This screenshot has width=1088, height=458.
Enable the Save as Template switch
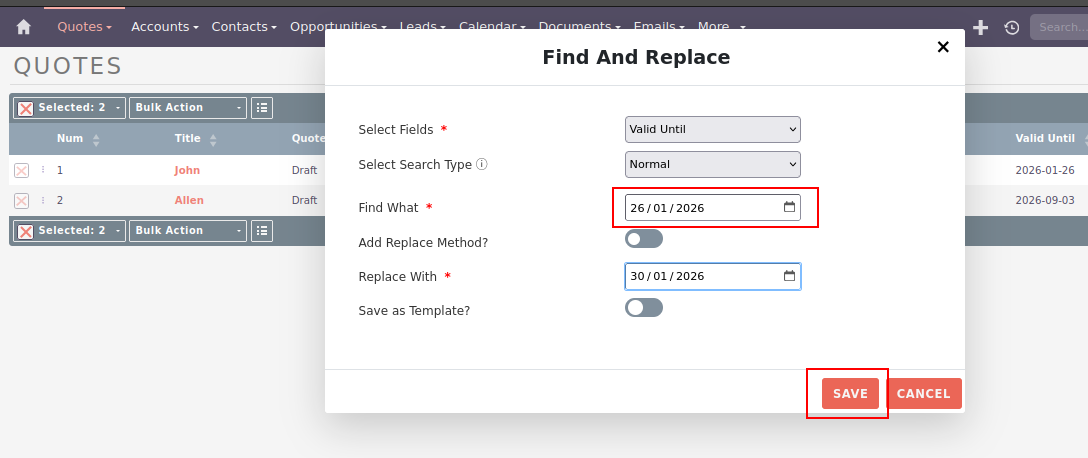click(x=643, y=308)
